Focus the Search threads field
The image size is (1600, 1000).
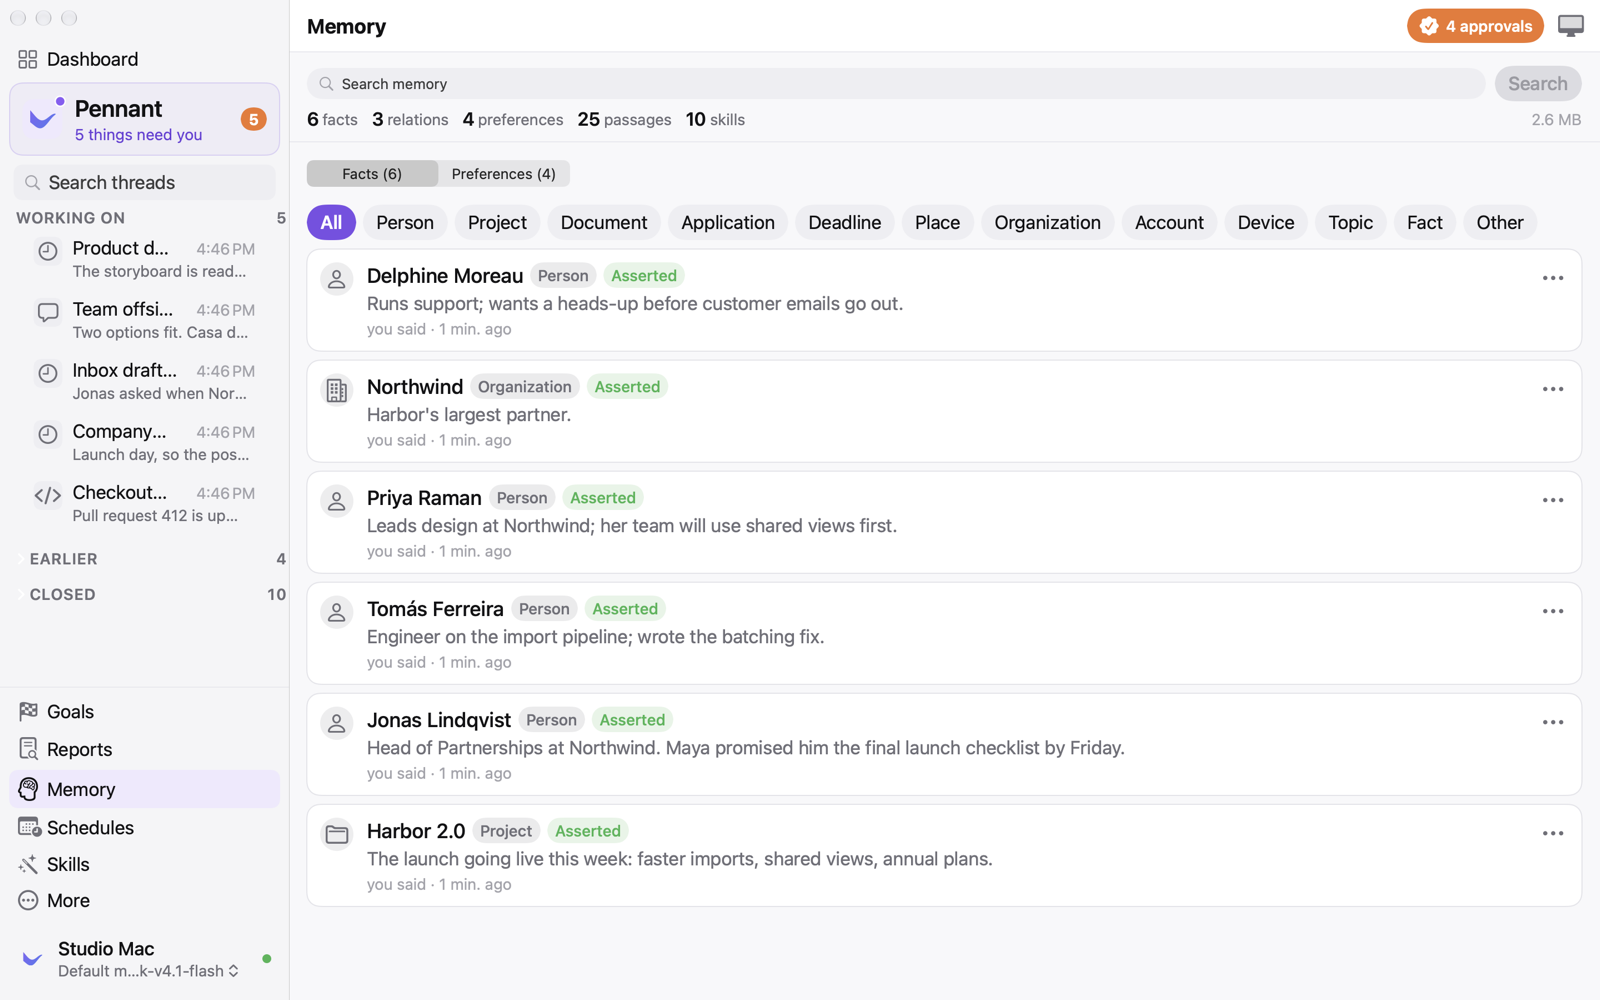144,182
